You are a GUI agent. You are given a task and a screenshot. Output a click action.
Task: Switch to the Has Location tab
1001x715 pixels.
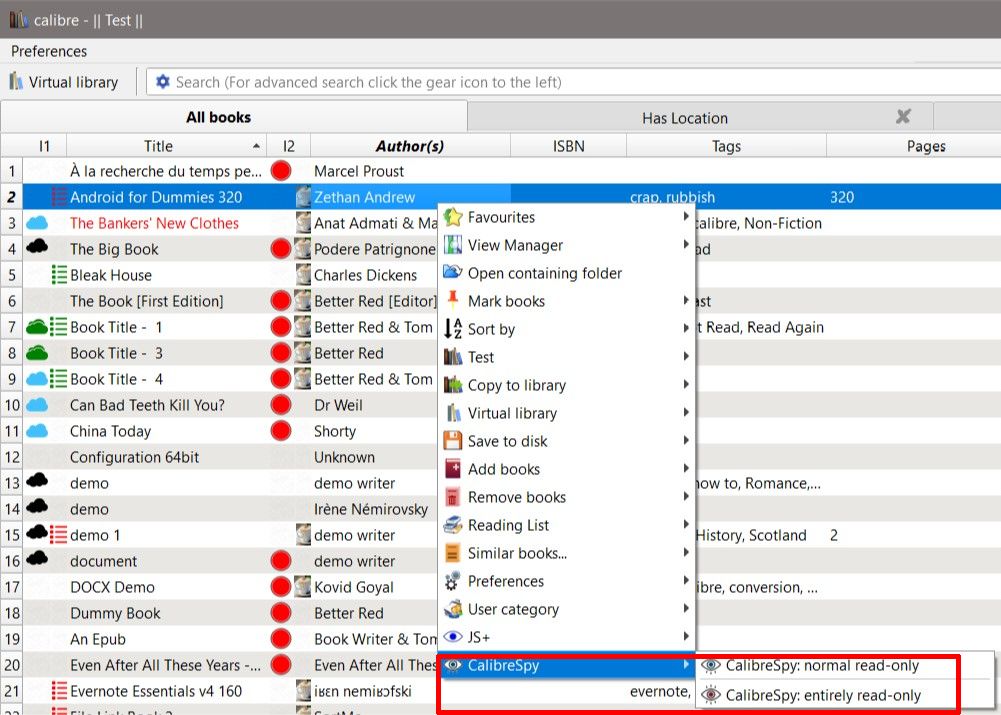pyautogui.click(x=700, y=117)
